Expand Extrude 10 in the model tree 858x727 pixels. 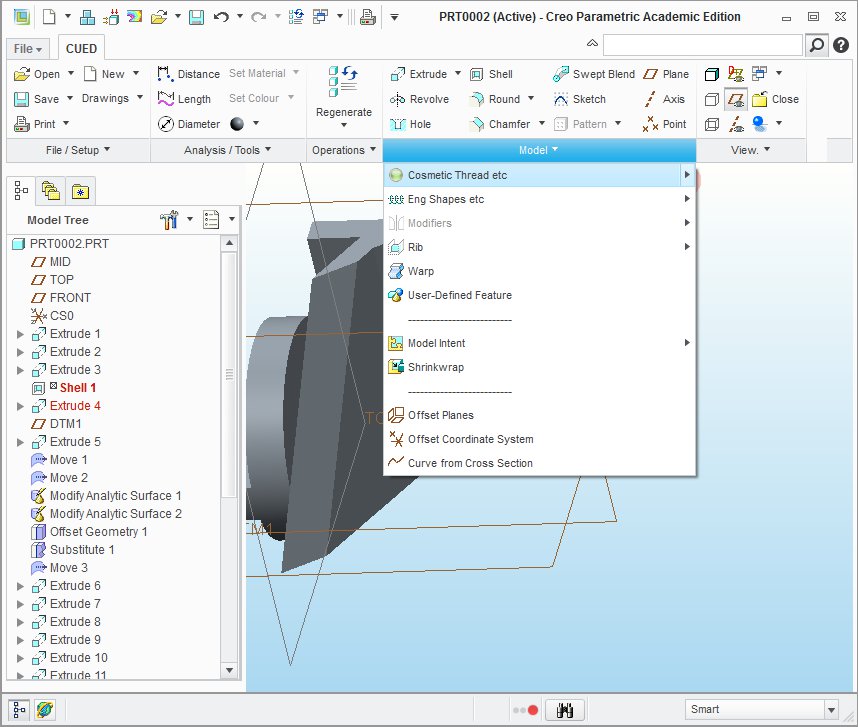pos(20,658)
